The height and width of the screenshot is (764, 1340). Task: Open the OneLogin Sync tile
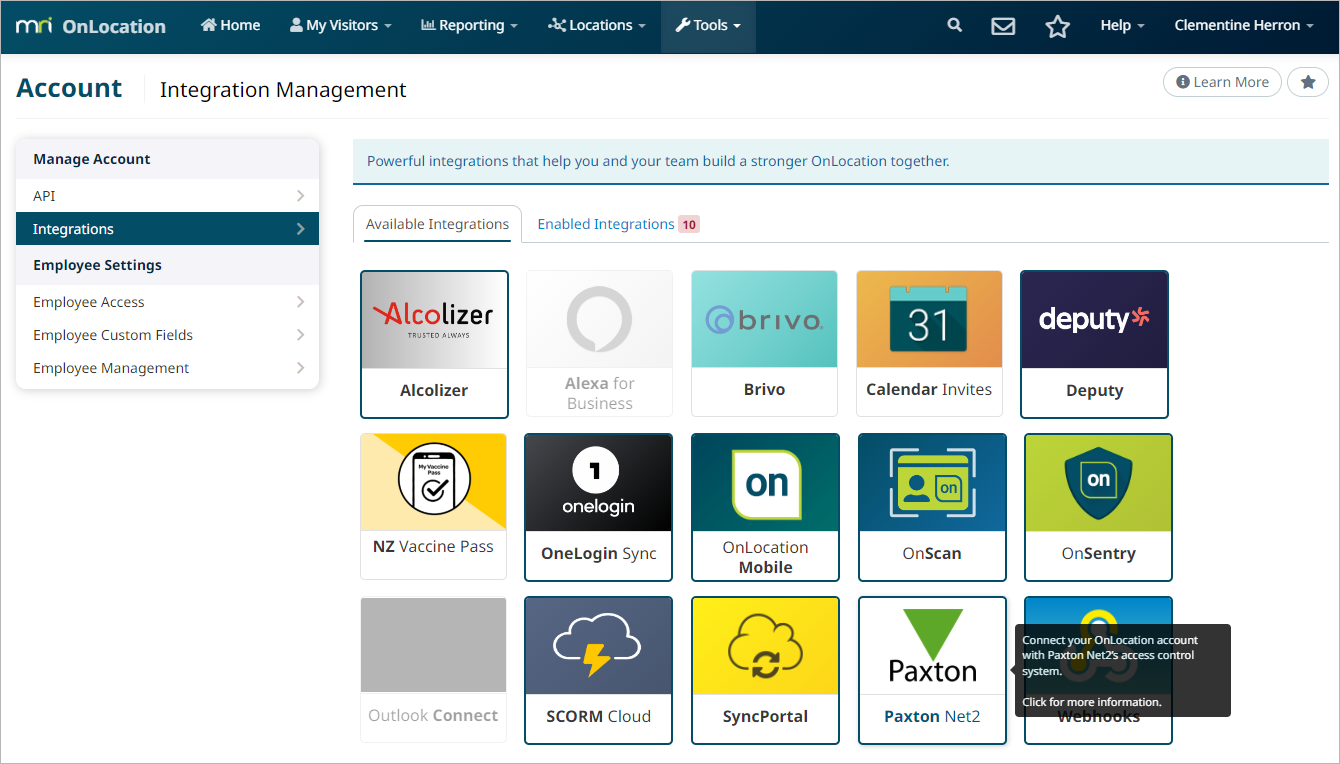pos(599,507)
